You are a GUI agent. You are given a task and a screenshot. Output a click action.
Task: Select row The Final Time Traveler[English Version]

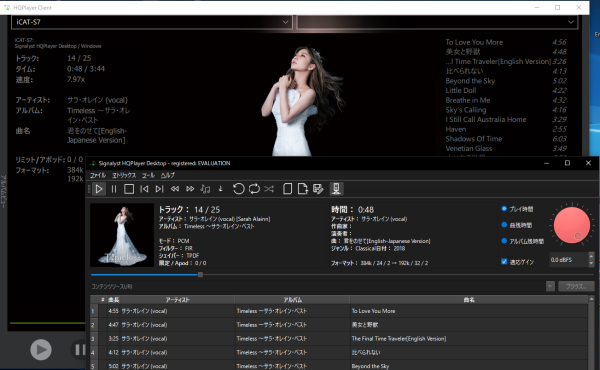click(x=339, y=339)
